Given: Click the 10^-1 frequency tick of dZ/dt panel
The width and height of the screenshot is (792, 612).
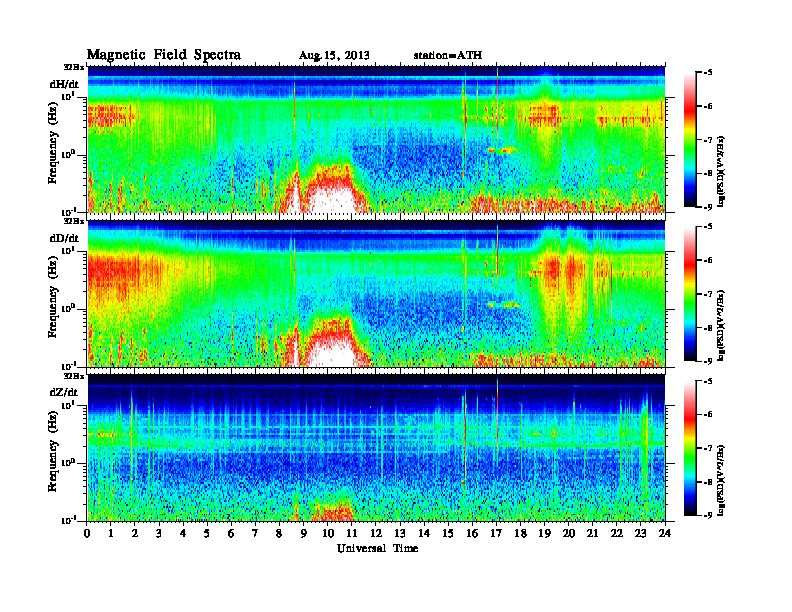Looking at the screenshot, I should click(x=68, y=520).
